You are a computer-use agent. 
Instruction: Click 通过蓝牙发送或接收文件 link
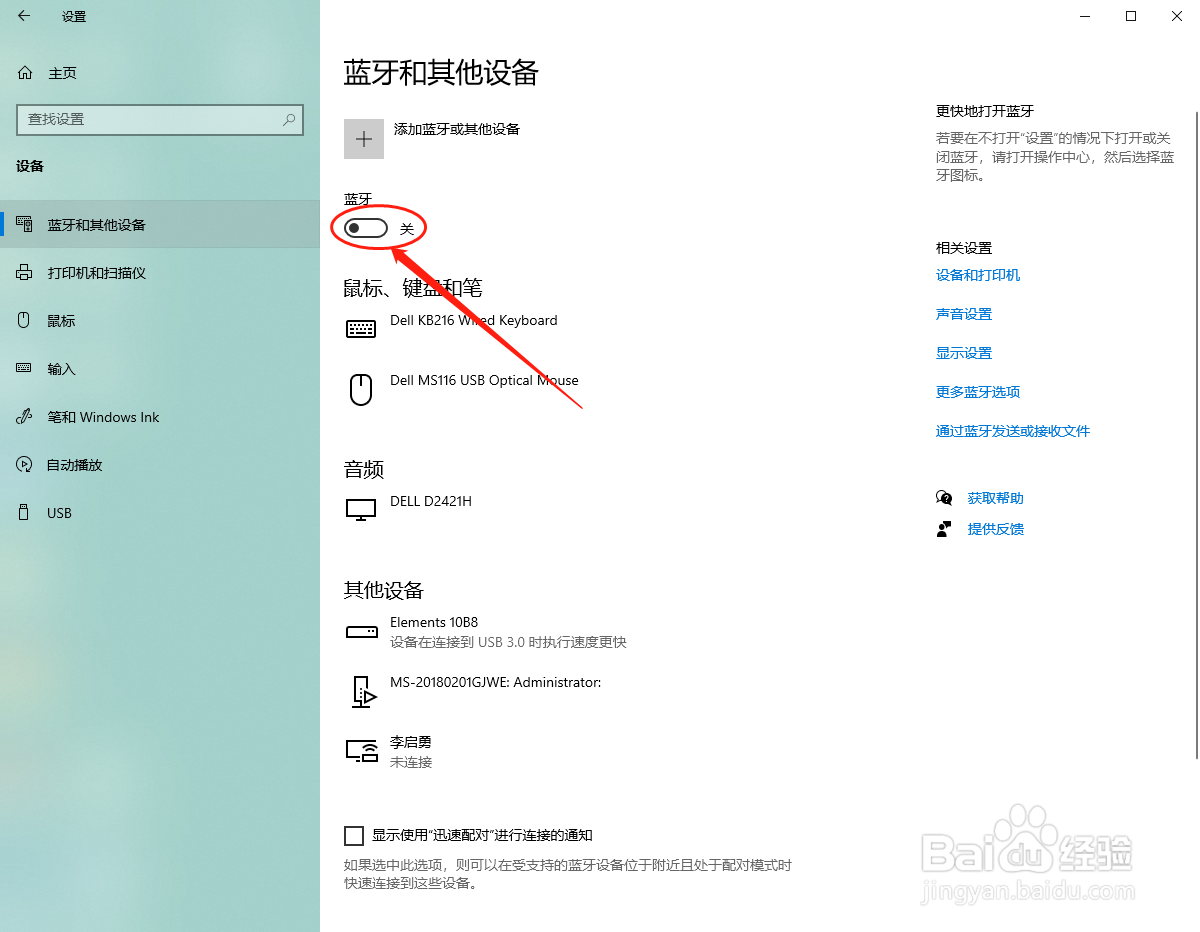pyautogui.click(x=1013, y=430)
